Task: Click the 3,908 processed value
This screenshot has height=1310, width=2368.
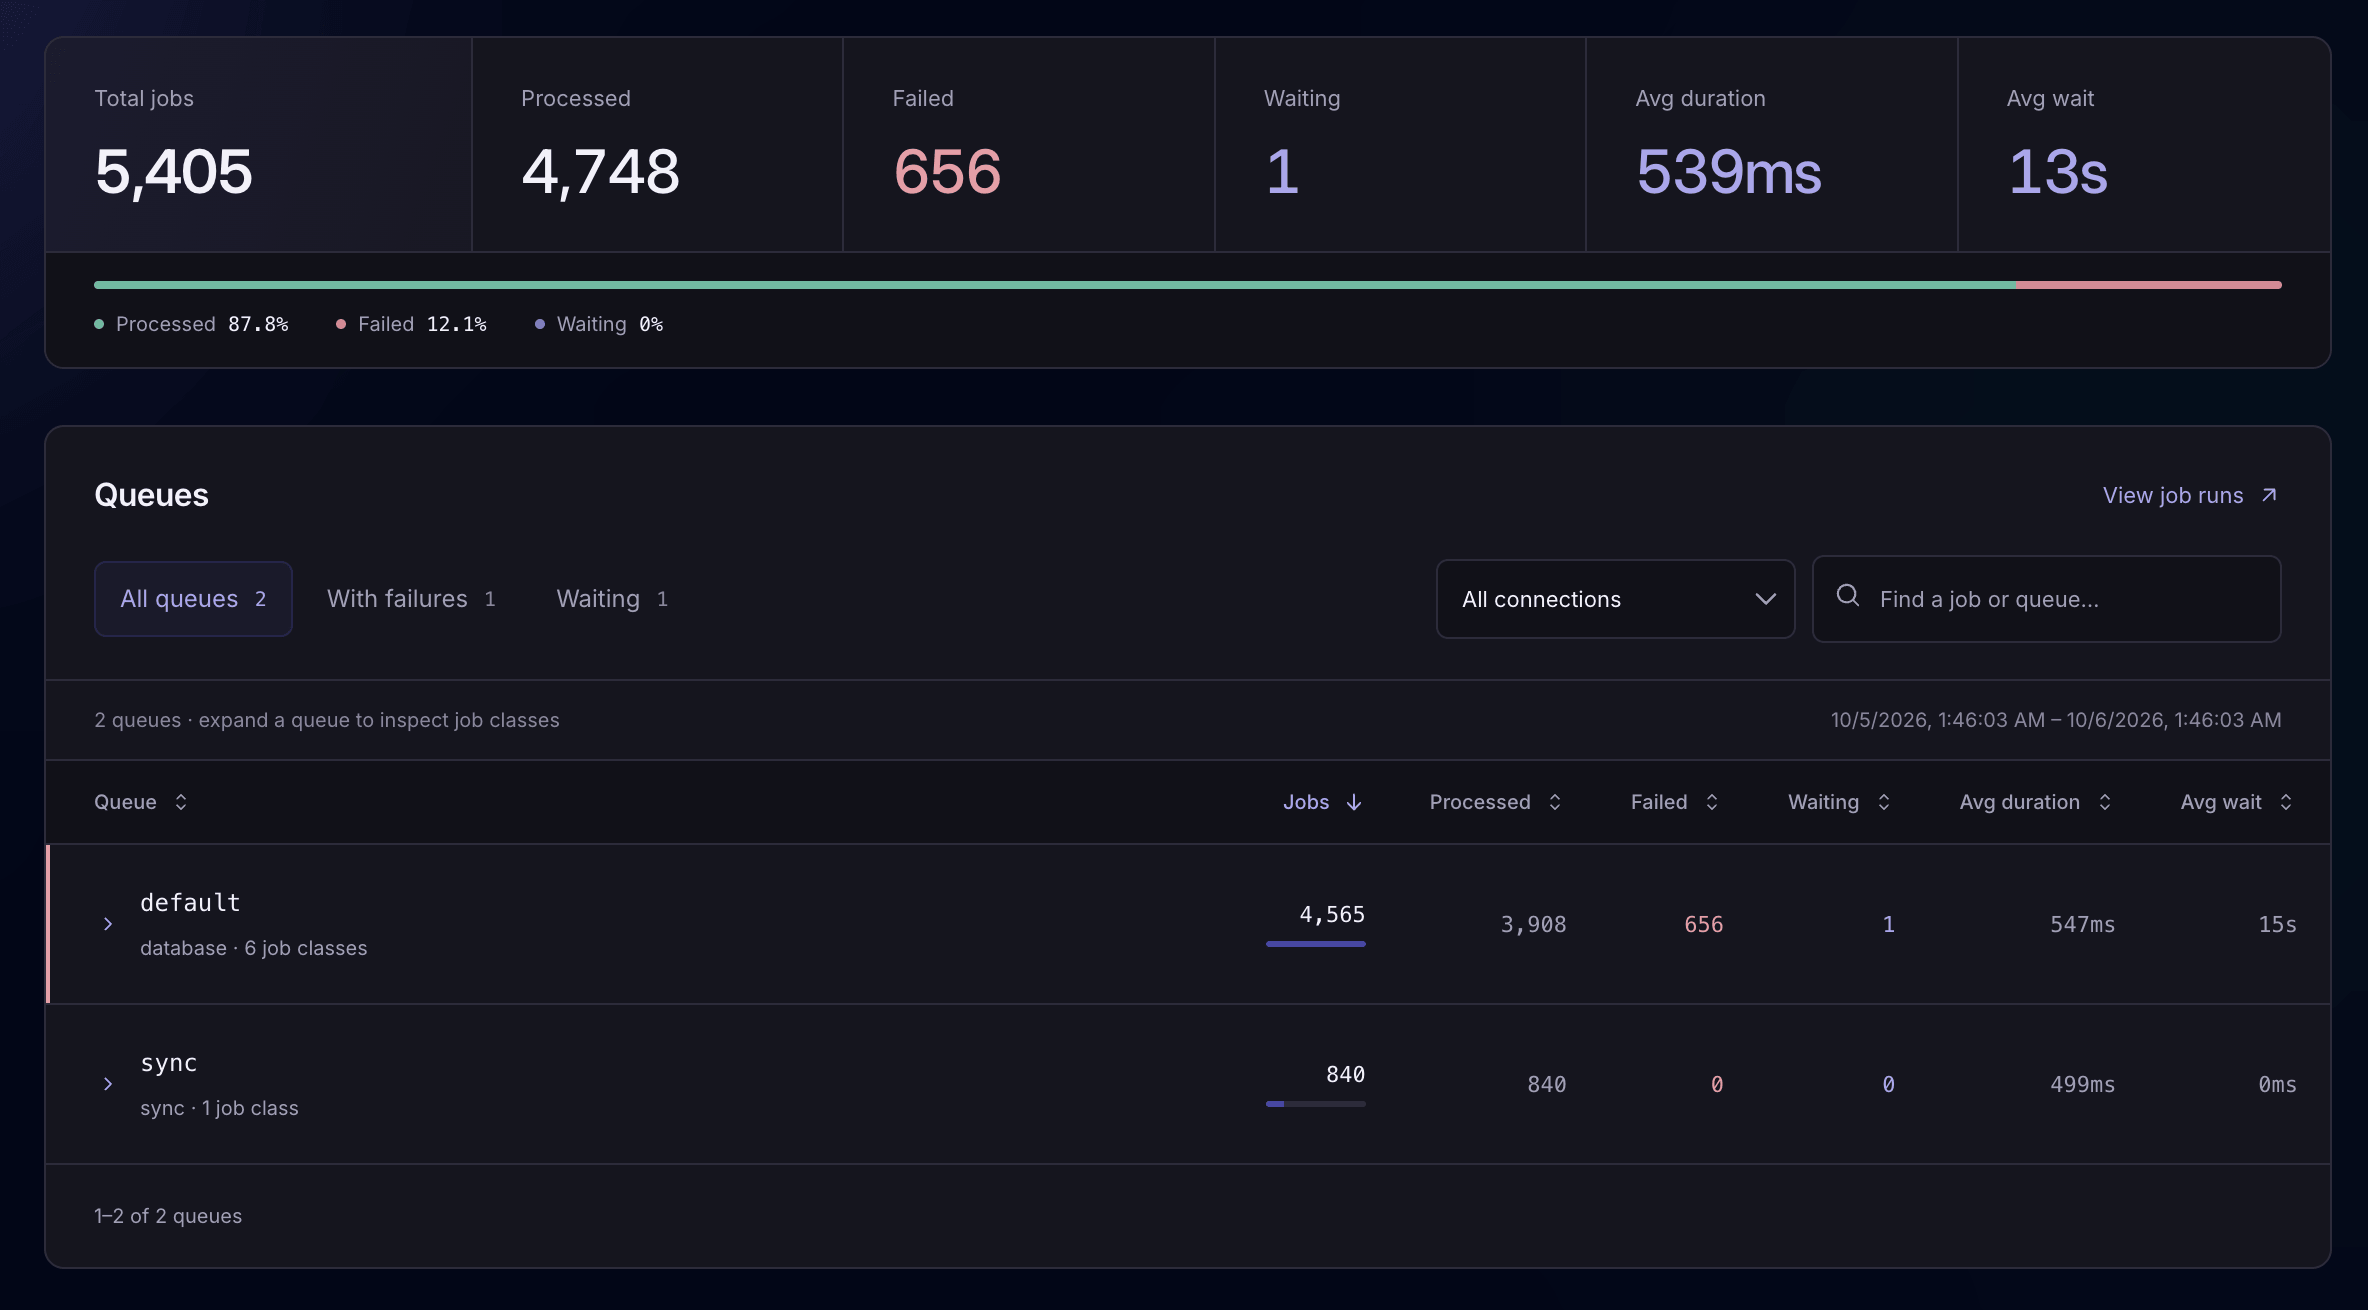Action: [1533, 924]
